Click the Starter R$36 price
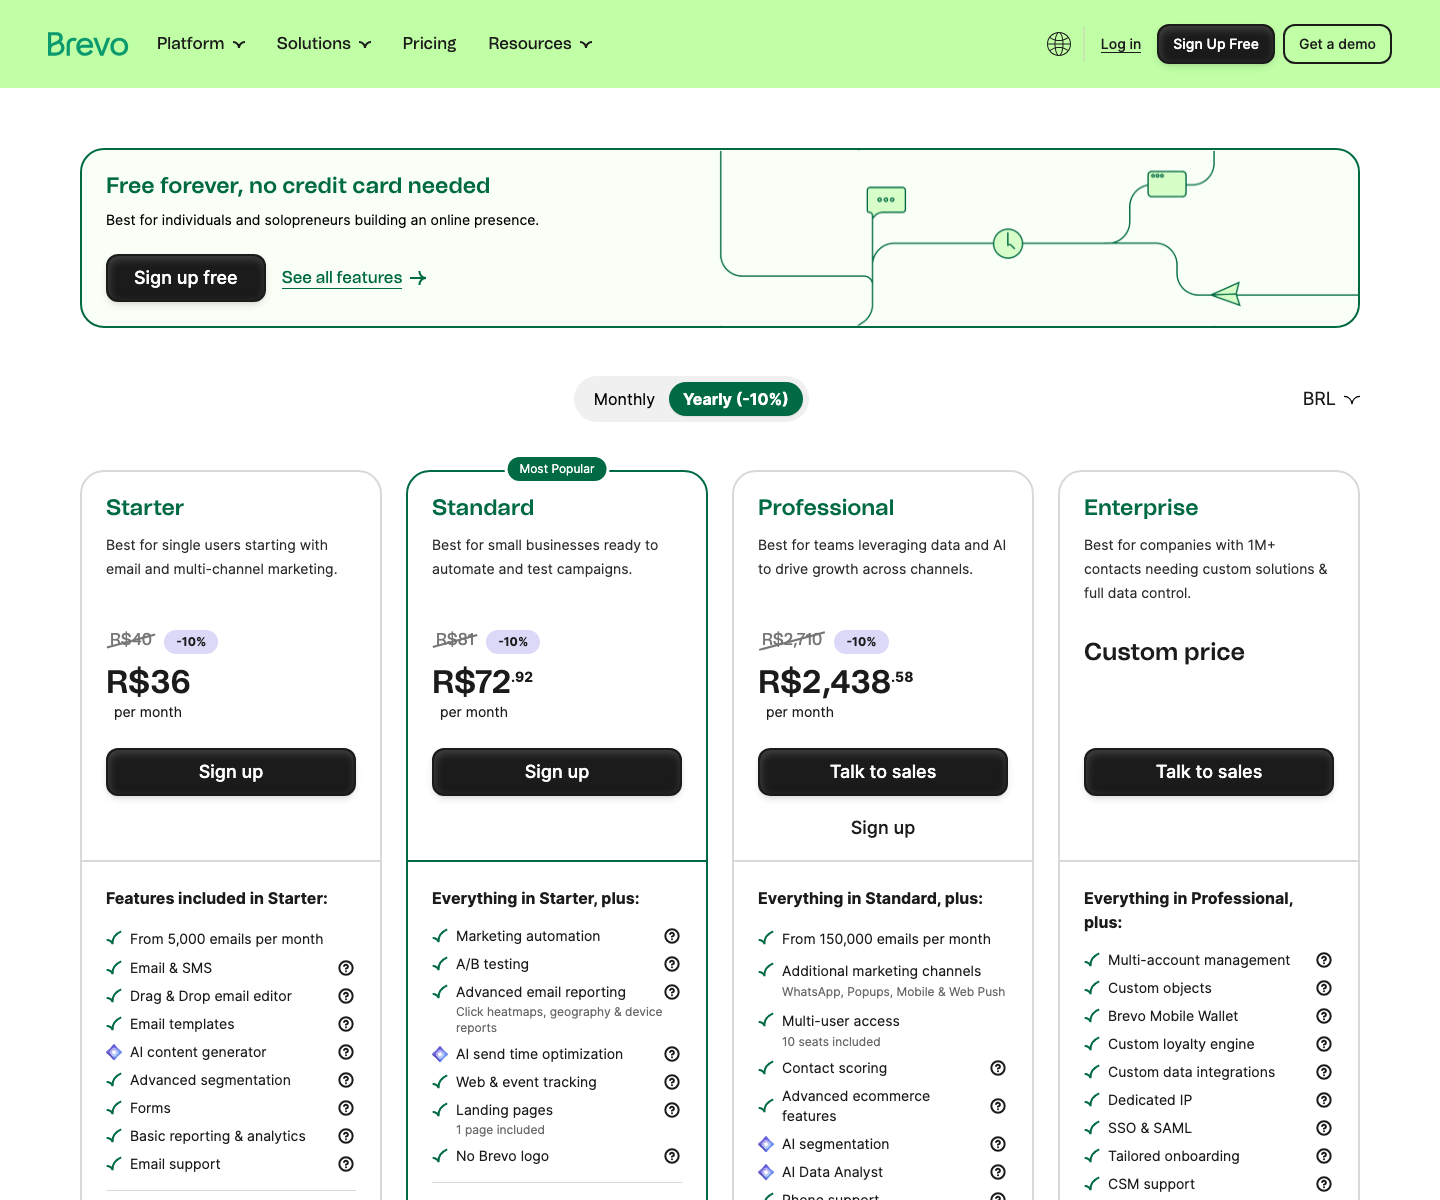This screenshot has width=1440, height=1200. pyautogui.click(x=148, y=682)
